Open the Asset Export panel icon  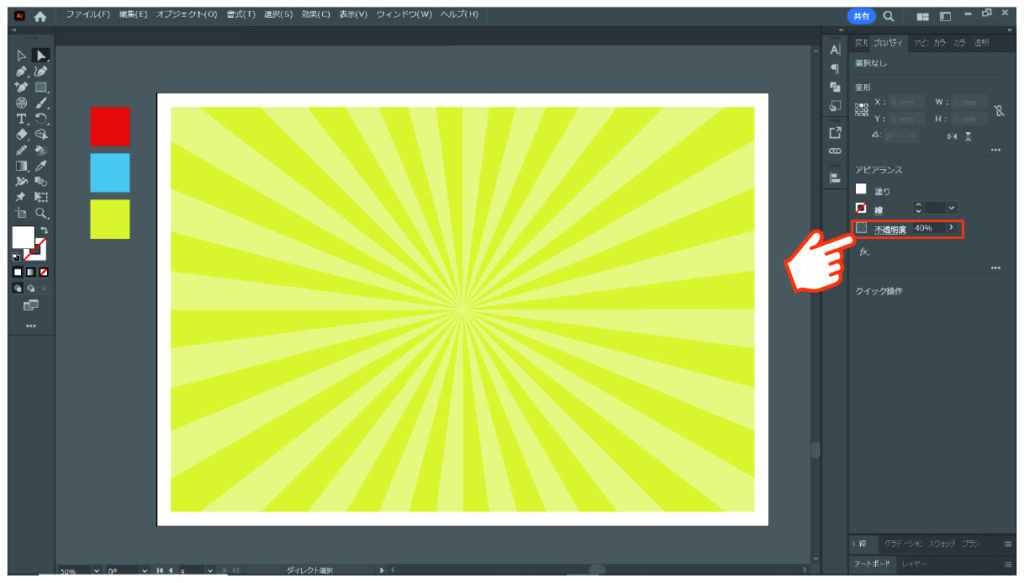pyautogui.click(x=835, y=133)
